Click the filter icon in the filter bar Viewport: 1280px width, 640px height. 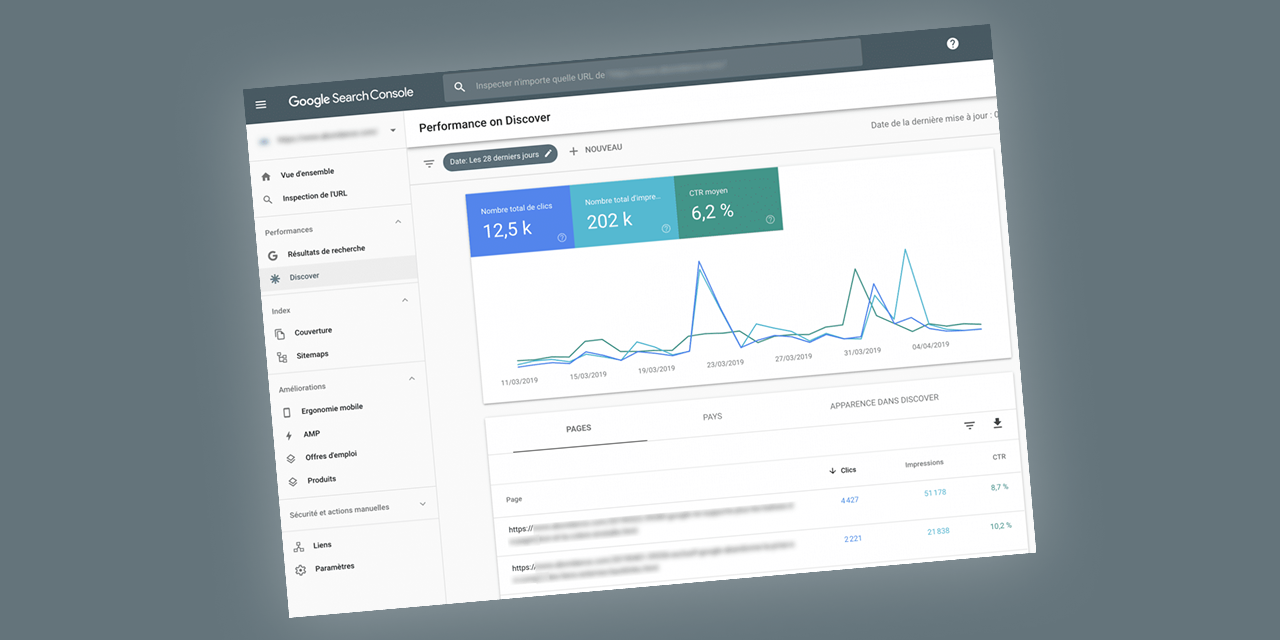coord(429,164)
